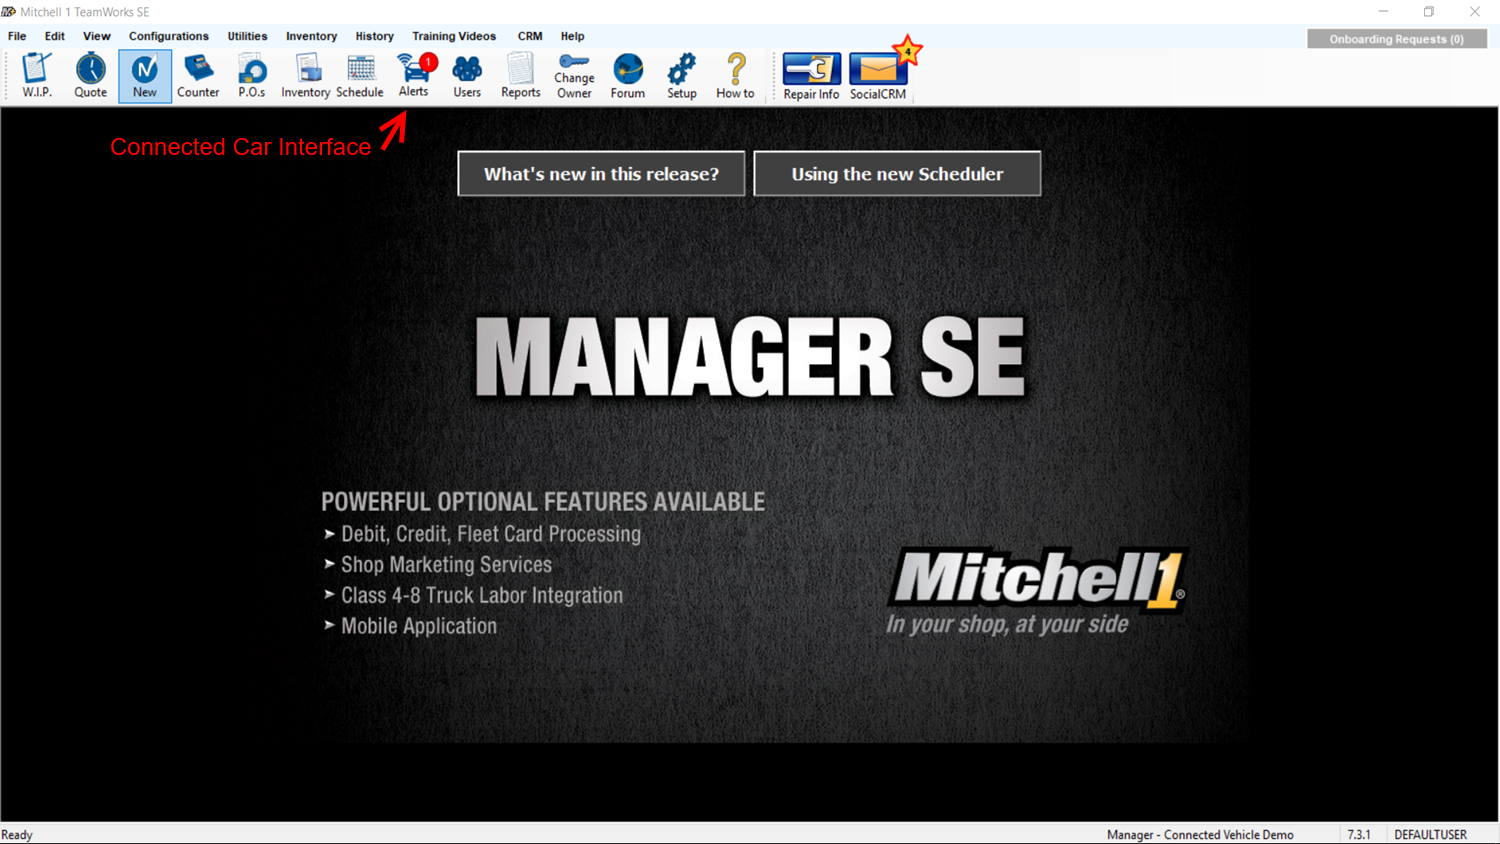Open the W.I.P. work in progress screen
Screen dimensions: 1500x844
click(x=36, y=75)
